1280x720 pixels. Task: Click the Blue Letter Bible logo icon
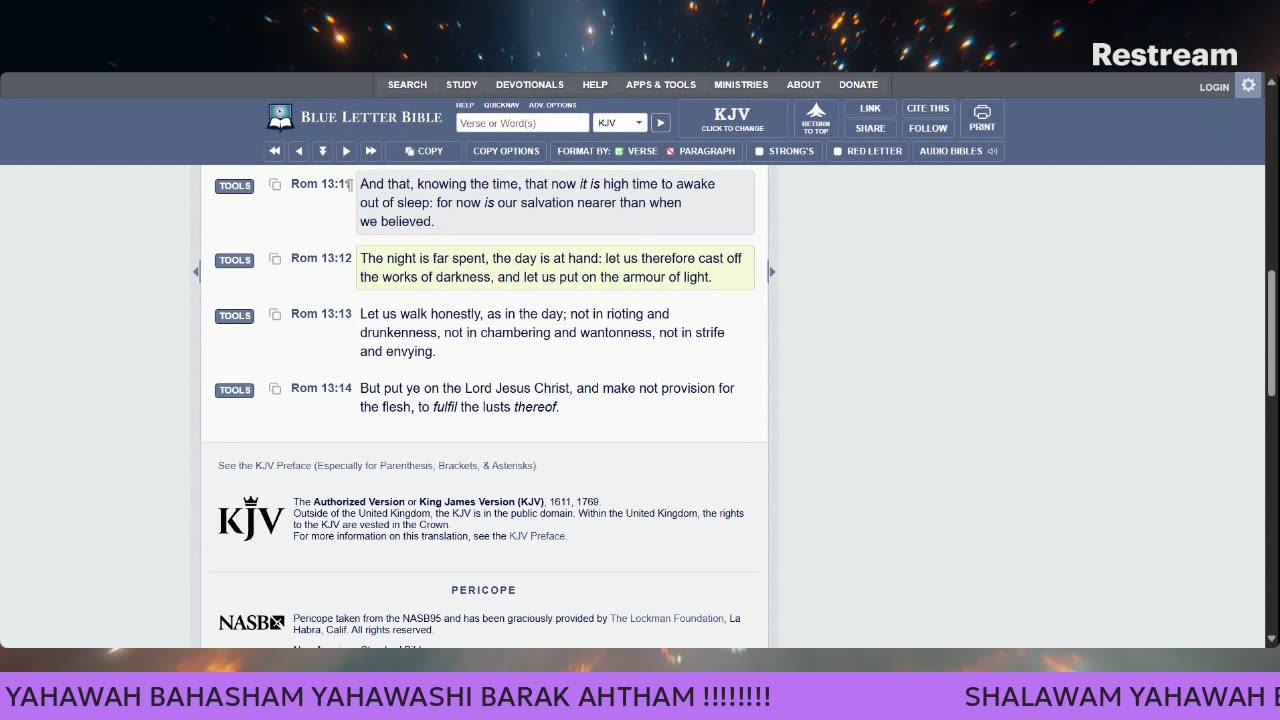coord(280,117)
